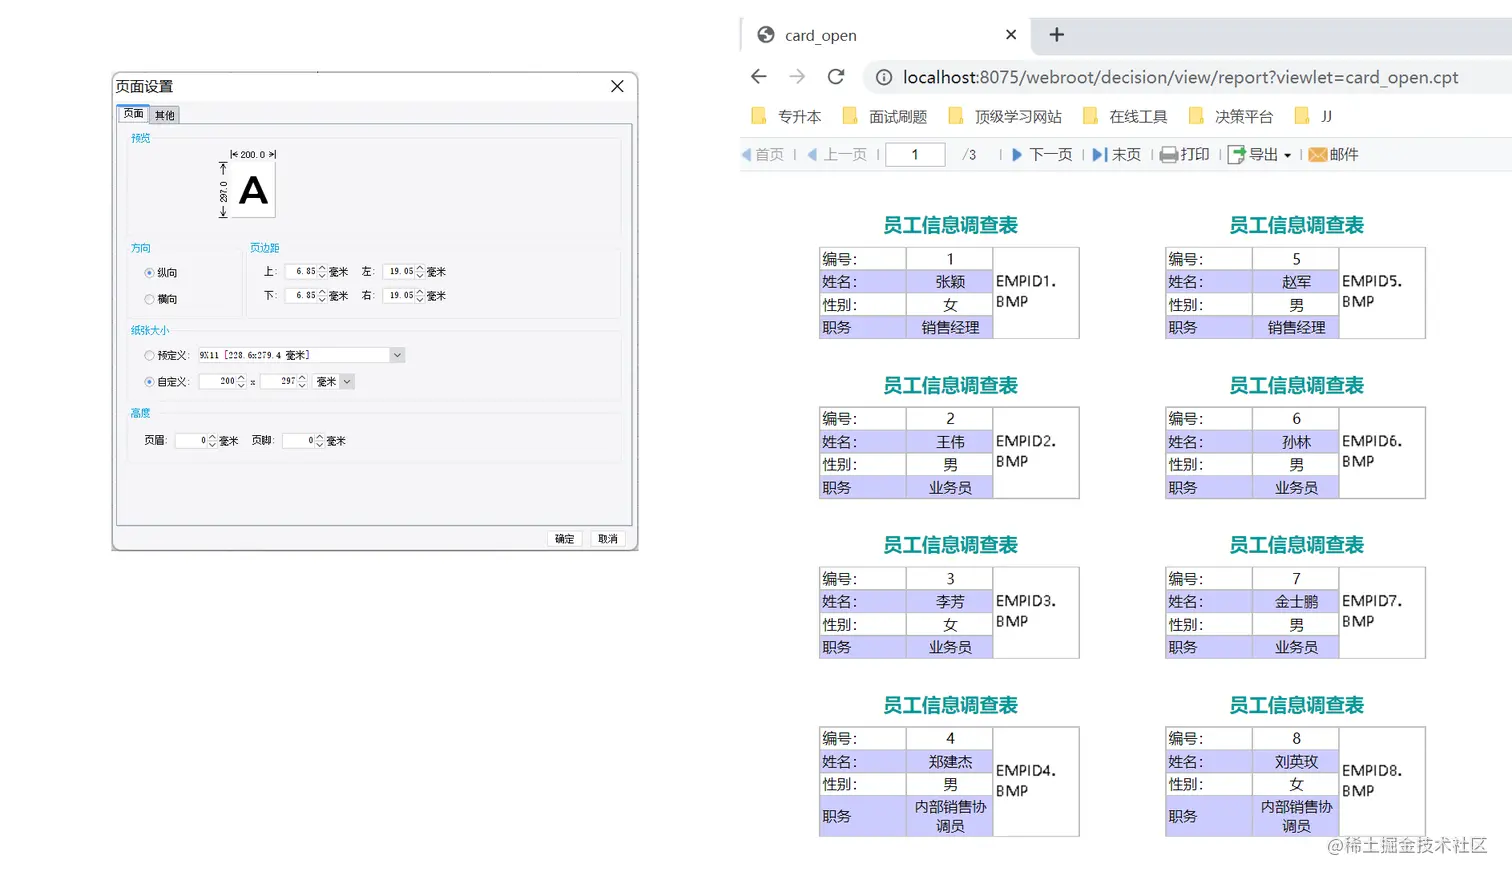Cancel page setup with 取消

(x=608, y=539)
